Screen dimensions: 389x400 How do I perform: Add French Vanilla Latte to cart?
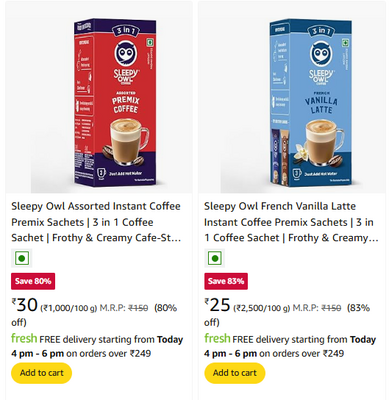pos(235,373)
